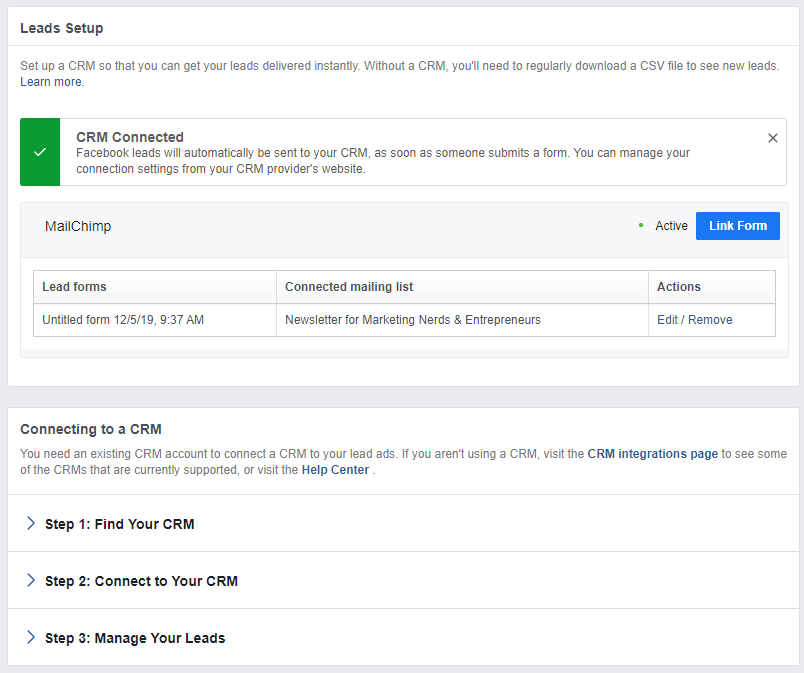Expand Step 2: Connect to Your CRM chevron
This screenshot has height=673, width=804.
click(x=31, y=580)
